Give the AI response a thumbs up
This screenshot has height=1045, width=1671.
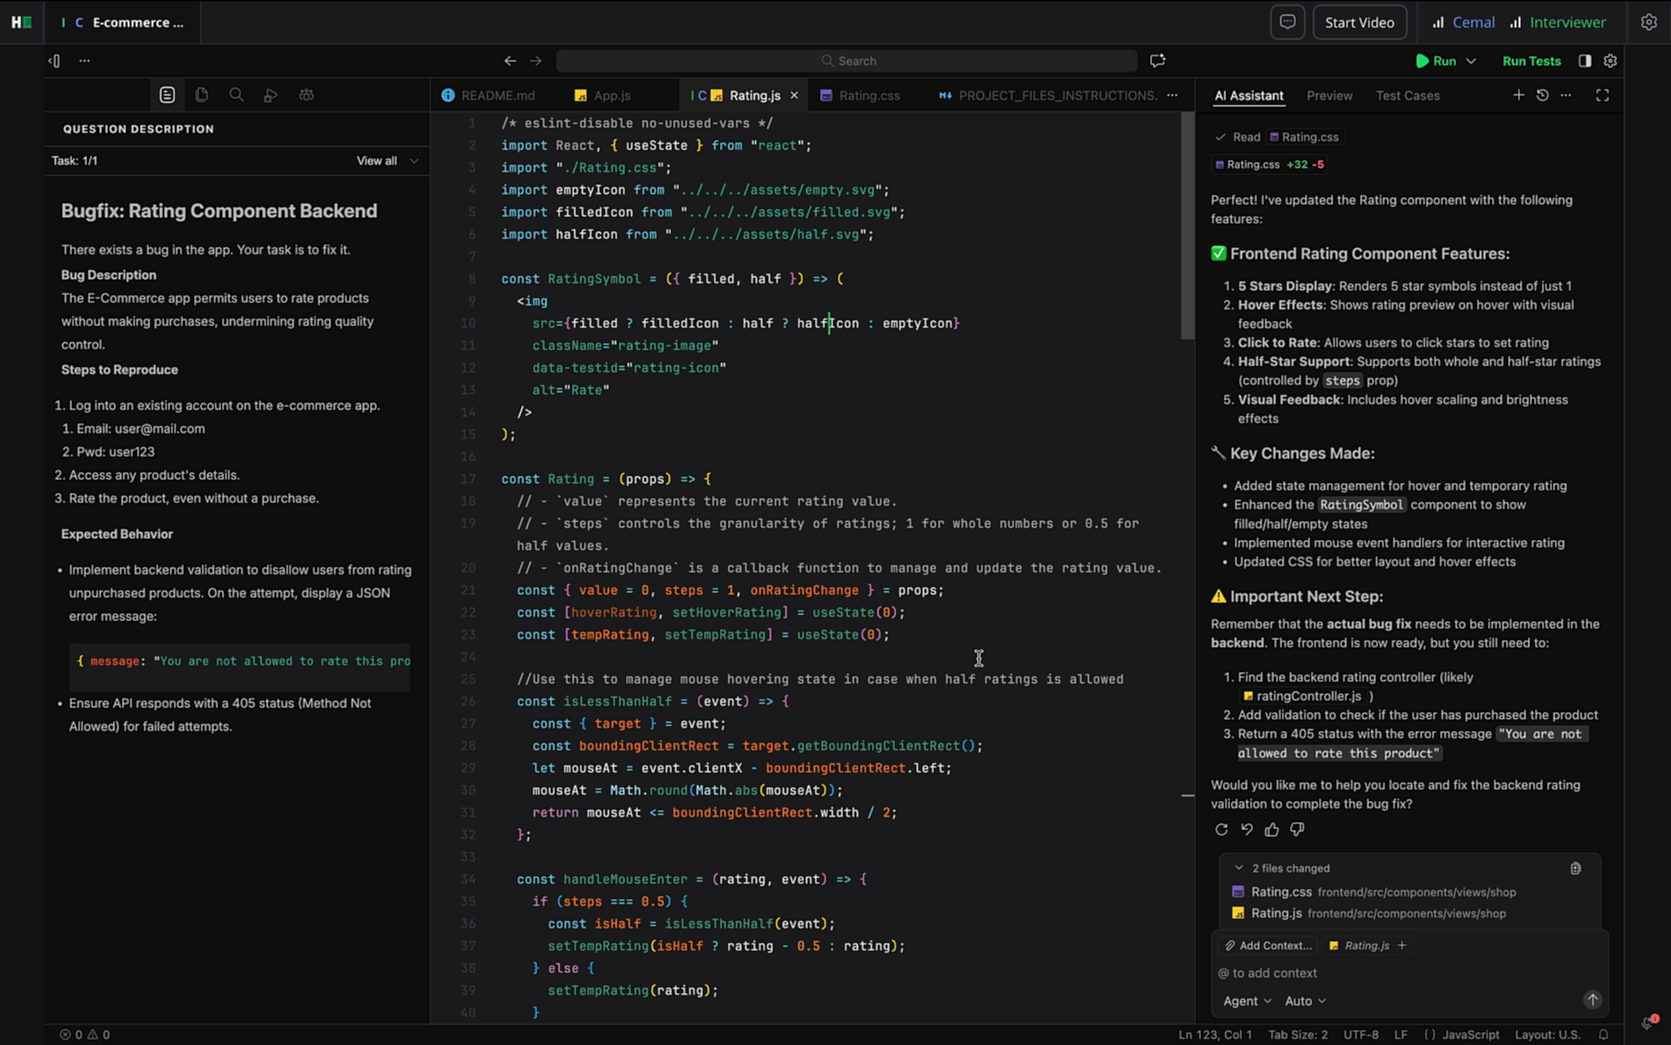pos(1271,829)
